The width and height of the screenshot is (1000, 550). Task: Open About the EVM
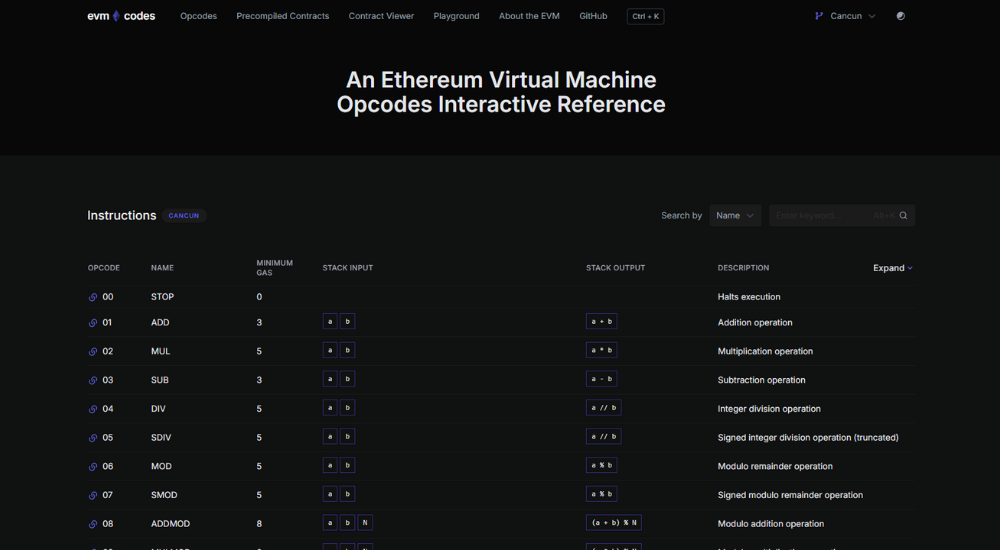(x=529, y=16)
